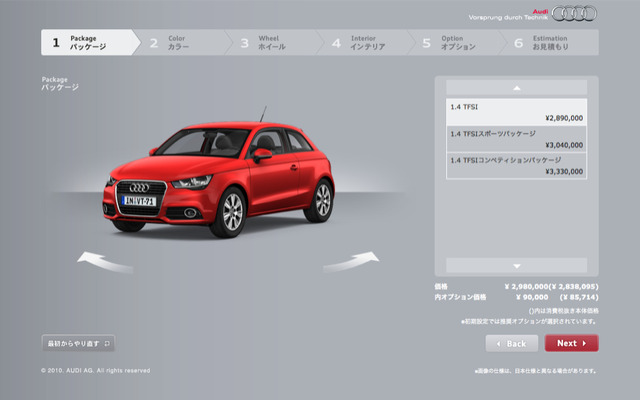640x400 pixels.
Task: Click the Audi four-rings logo
Action: pos(574,13)
